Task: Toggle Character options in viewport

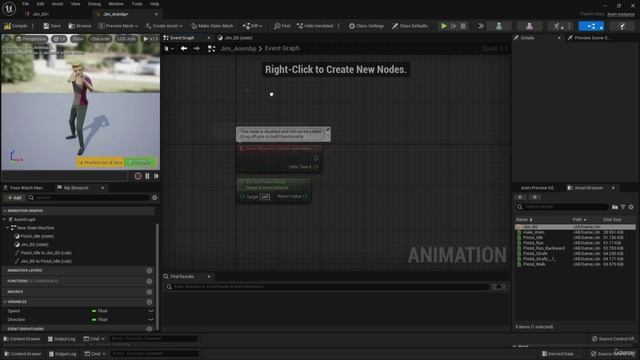Action: click(x=100, y=39)
